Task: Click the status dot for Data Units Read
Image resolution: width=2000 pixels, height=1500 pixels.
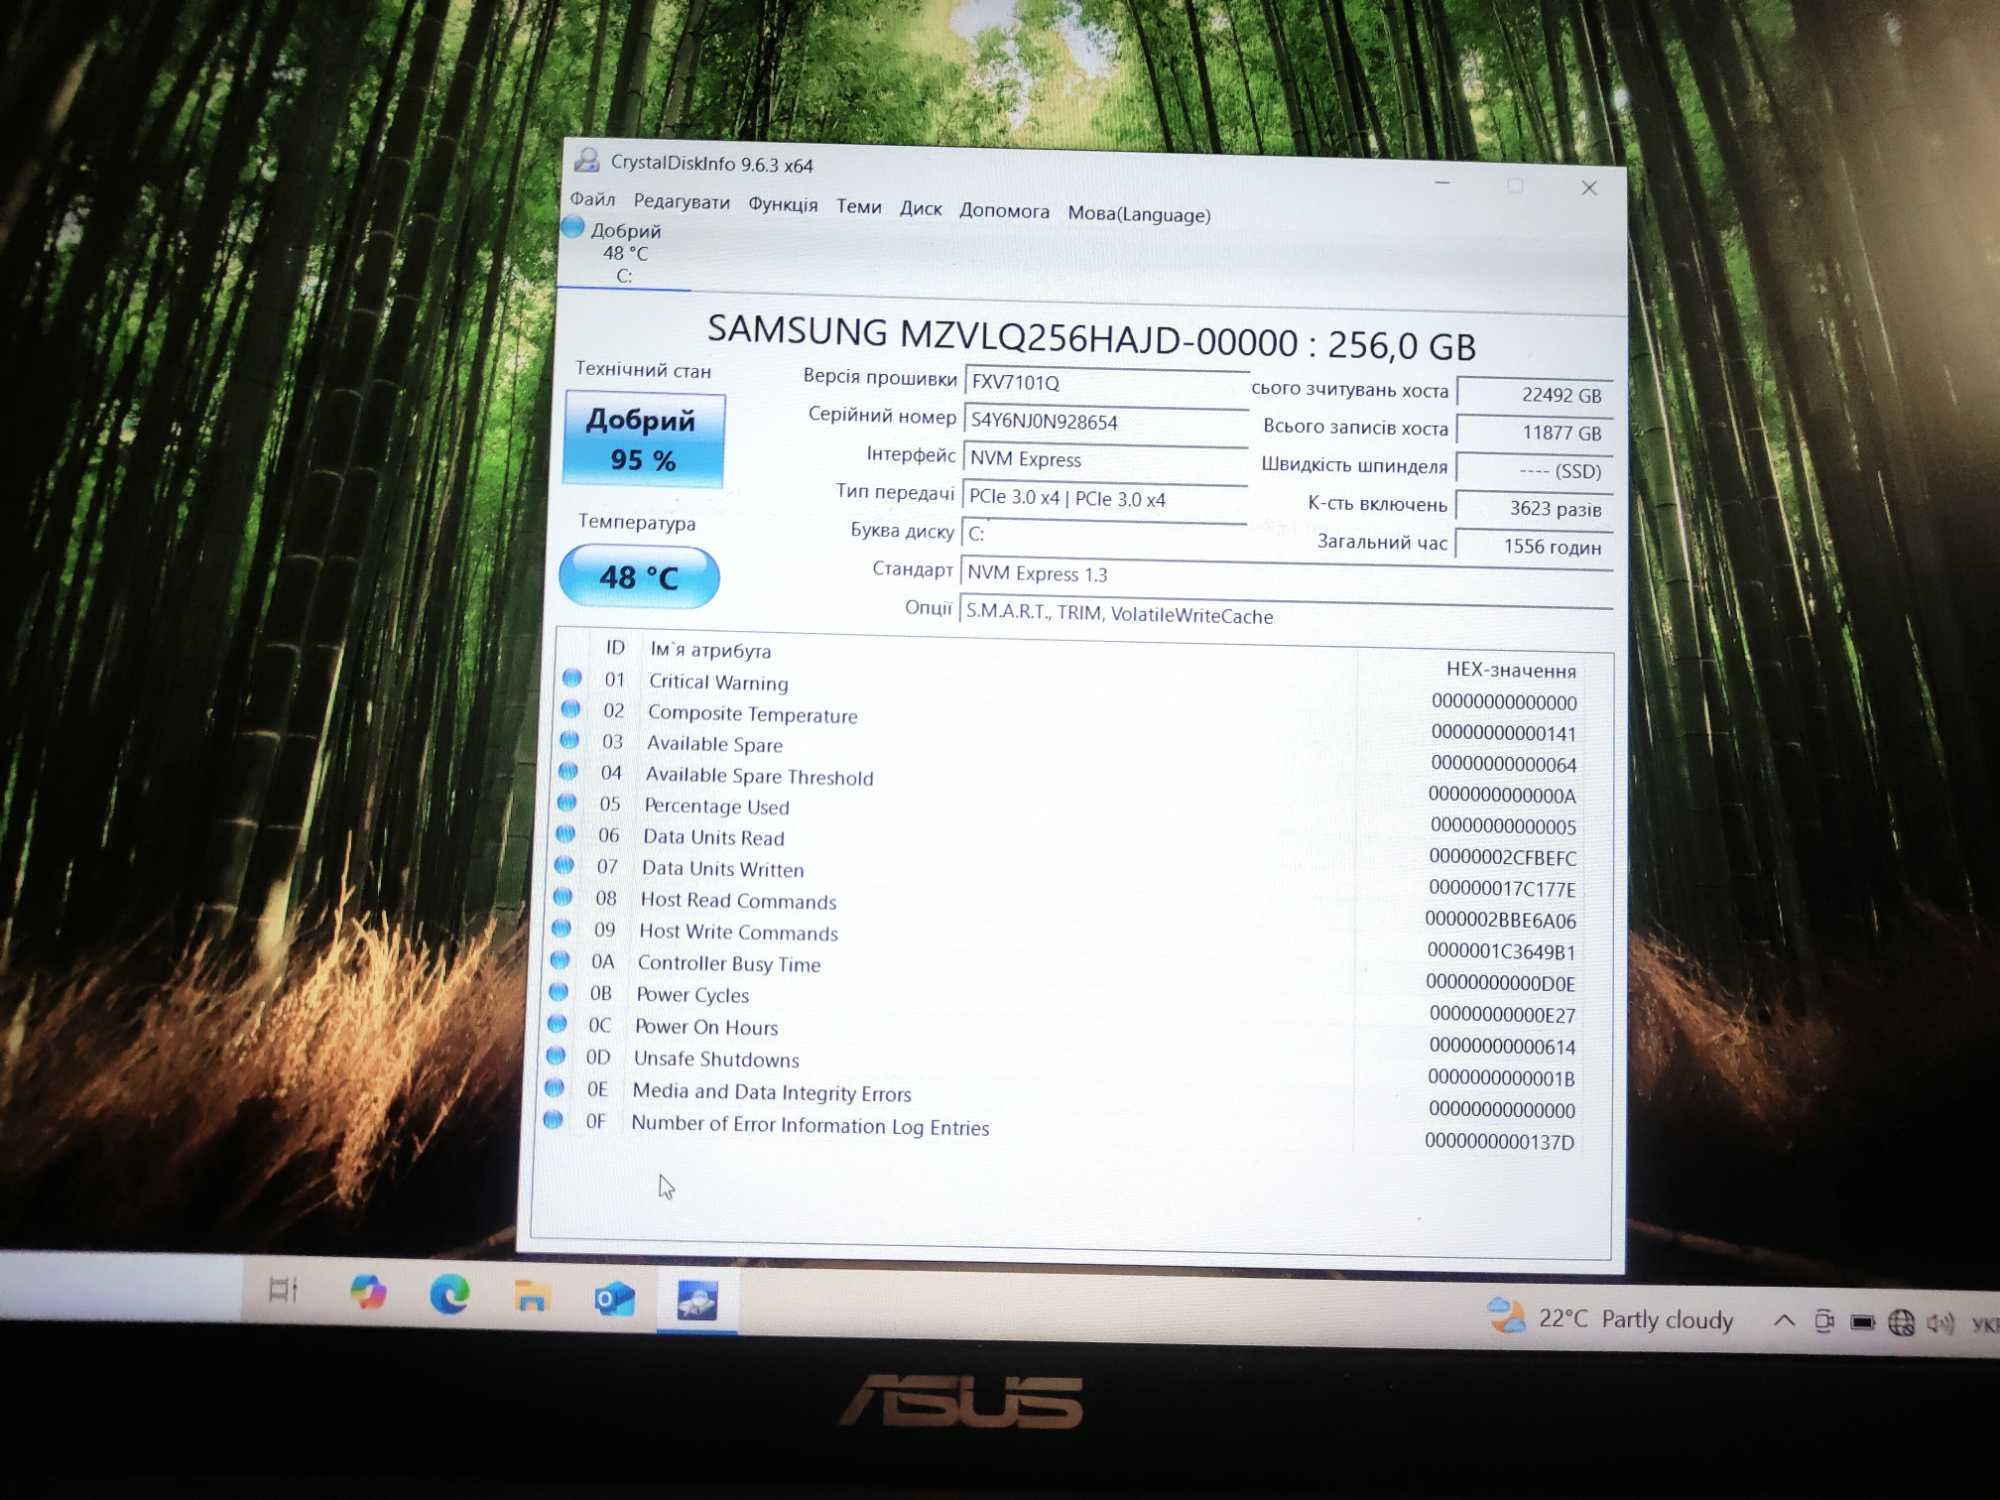Action: 565,833
